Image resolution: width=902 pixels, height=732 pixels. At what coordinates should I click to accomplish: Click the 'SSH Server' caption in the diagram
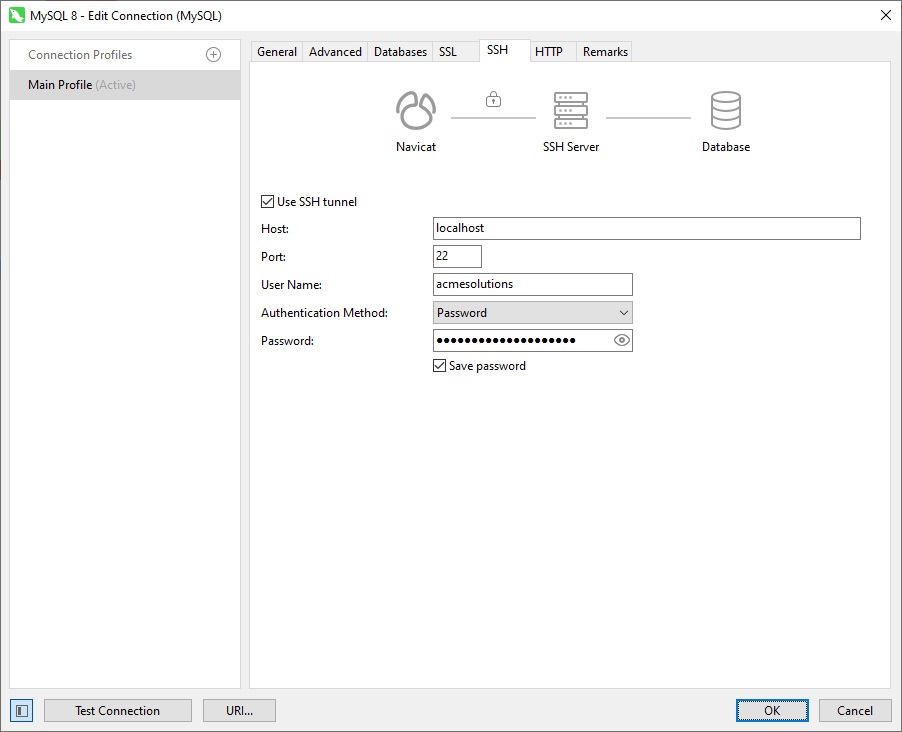[x=571, y=147]
